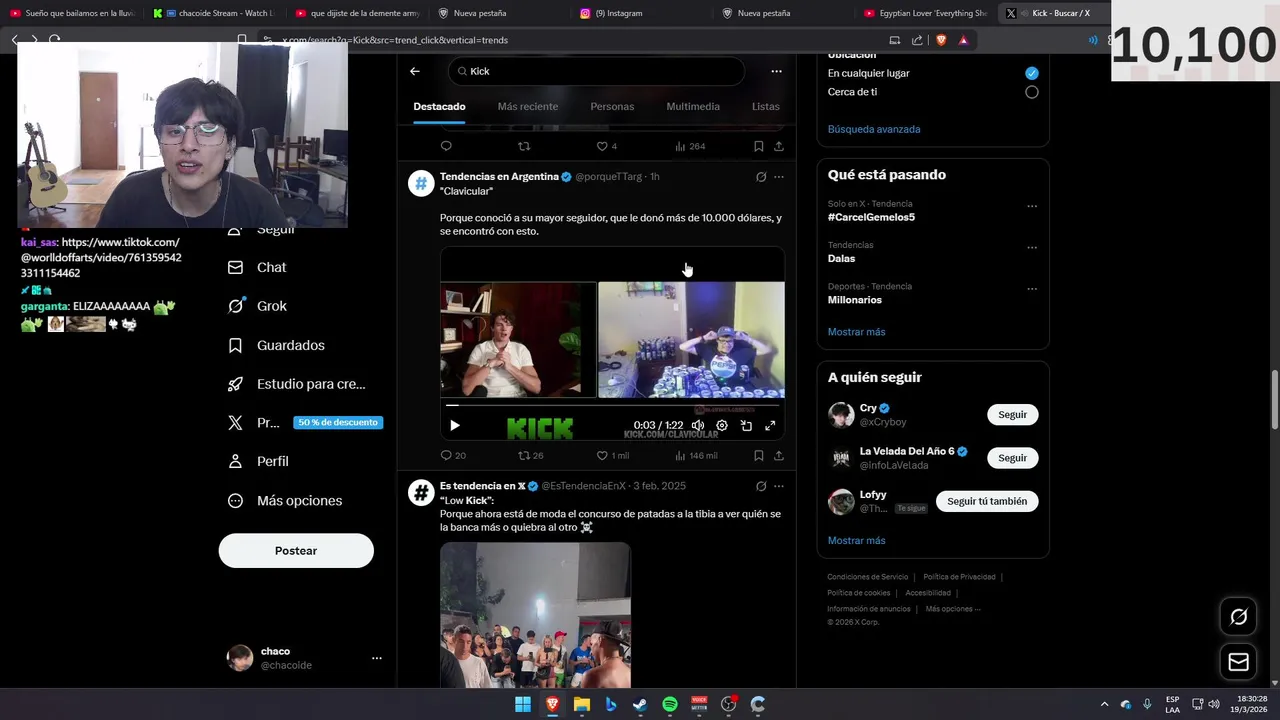Switch to the Destacado tab
This screenshot has height=720, width=1280.
[x=439, y=107]
